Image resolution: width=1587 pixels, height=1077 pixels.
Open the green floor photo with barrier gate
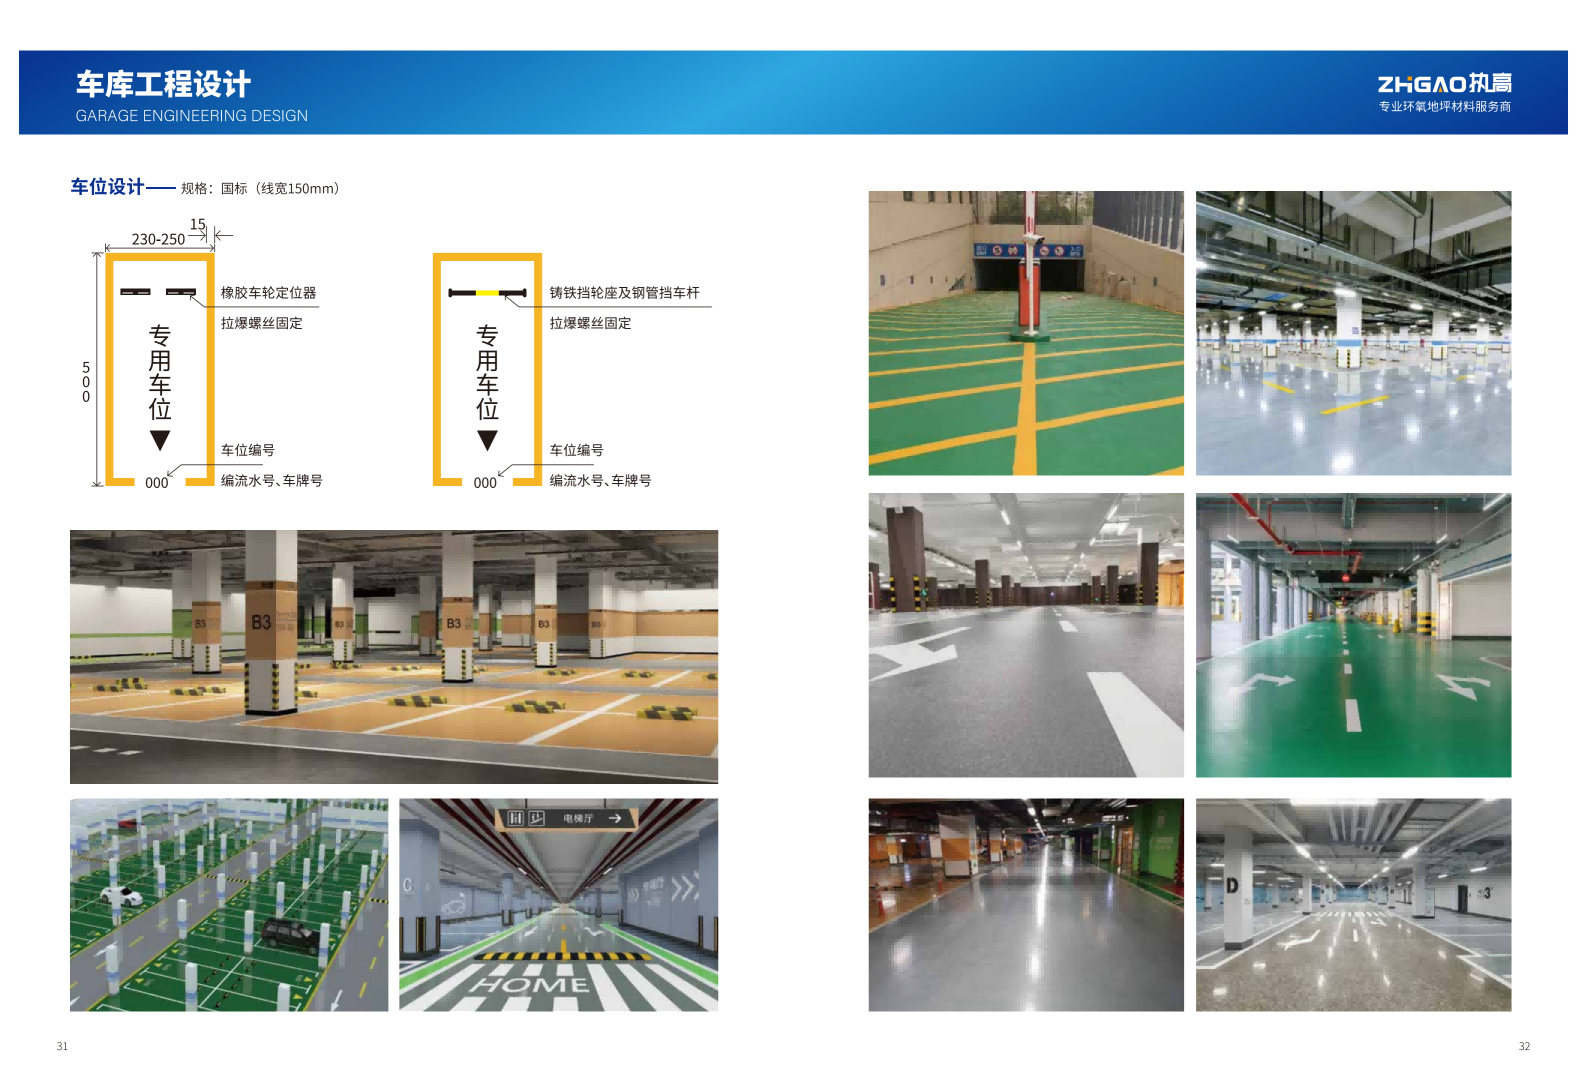pos(1025,332)
